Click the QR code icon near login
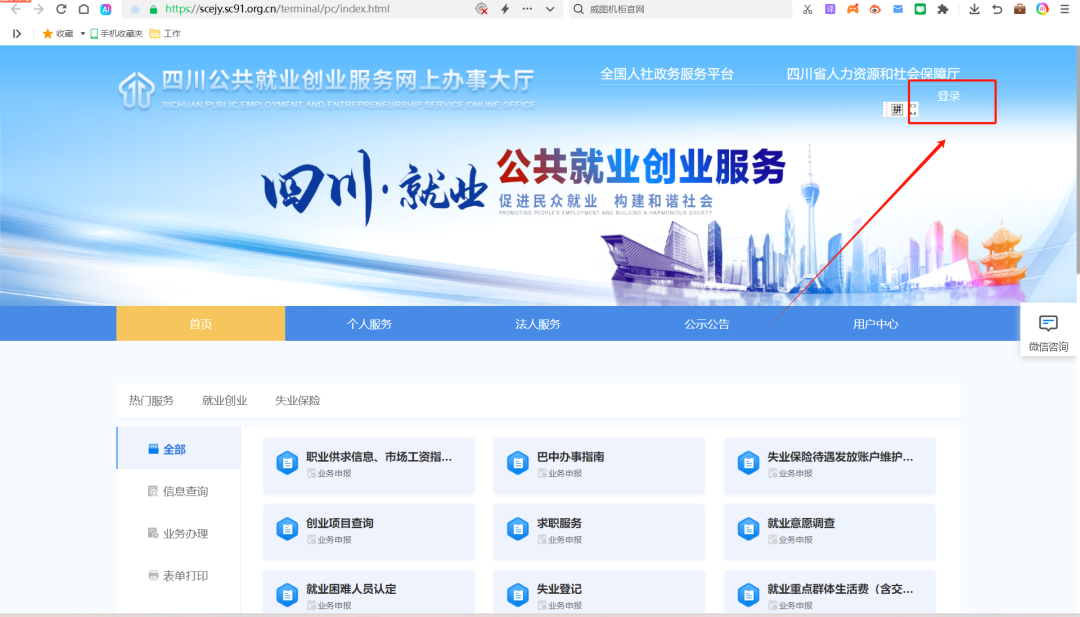Viewport: 1080px width, 617px height. [x=897, y=109]
